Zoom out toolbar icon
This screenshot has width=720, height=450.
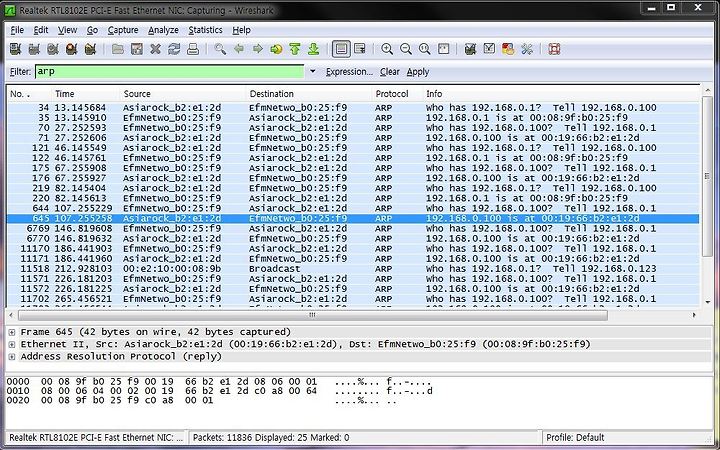point(406,49)
